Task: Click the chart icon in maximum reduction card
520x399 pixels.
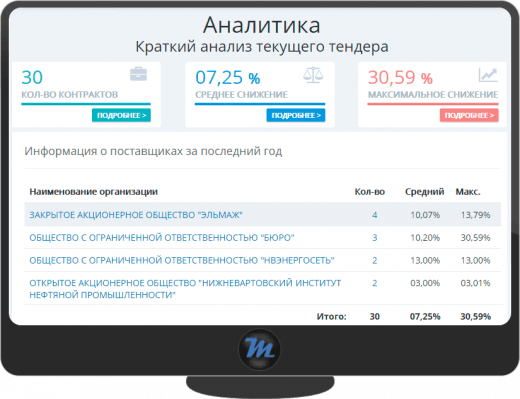Action: coord(488,75)
